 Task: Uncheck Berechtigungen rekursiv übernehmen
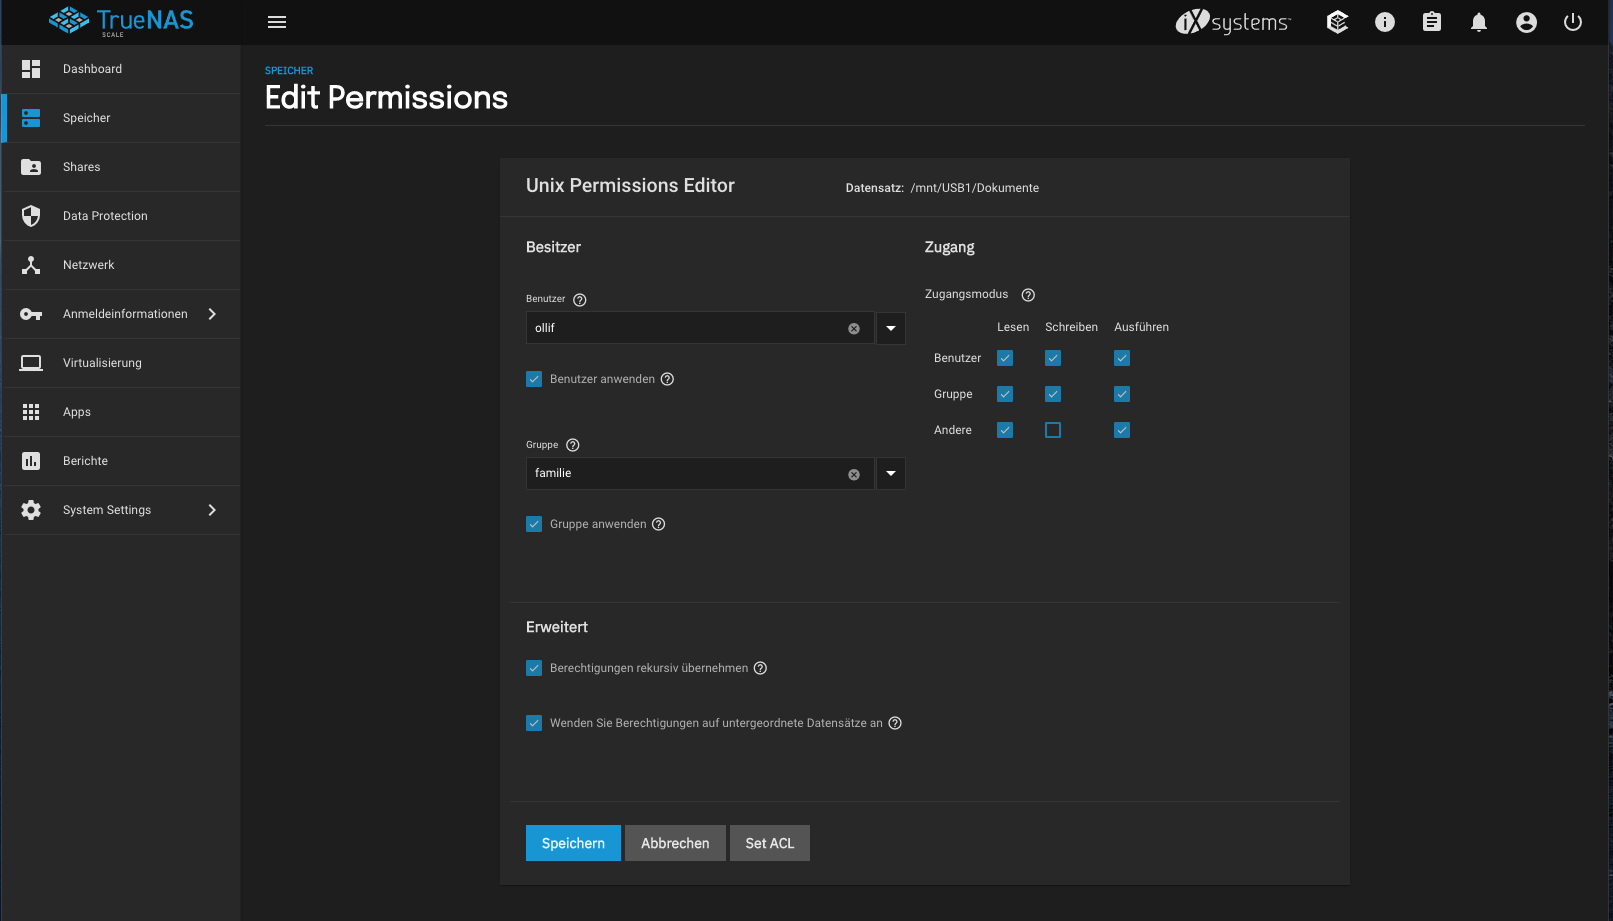[x=534, y=668]
